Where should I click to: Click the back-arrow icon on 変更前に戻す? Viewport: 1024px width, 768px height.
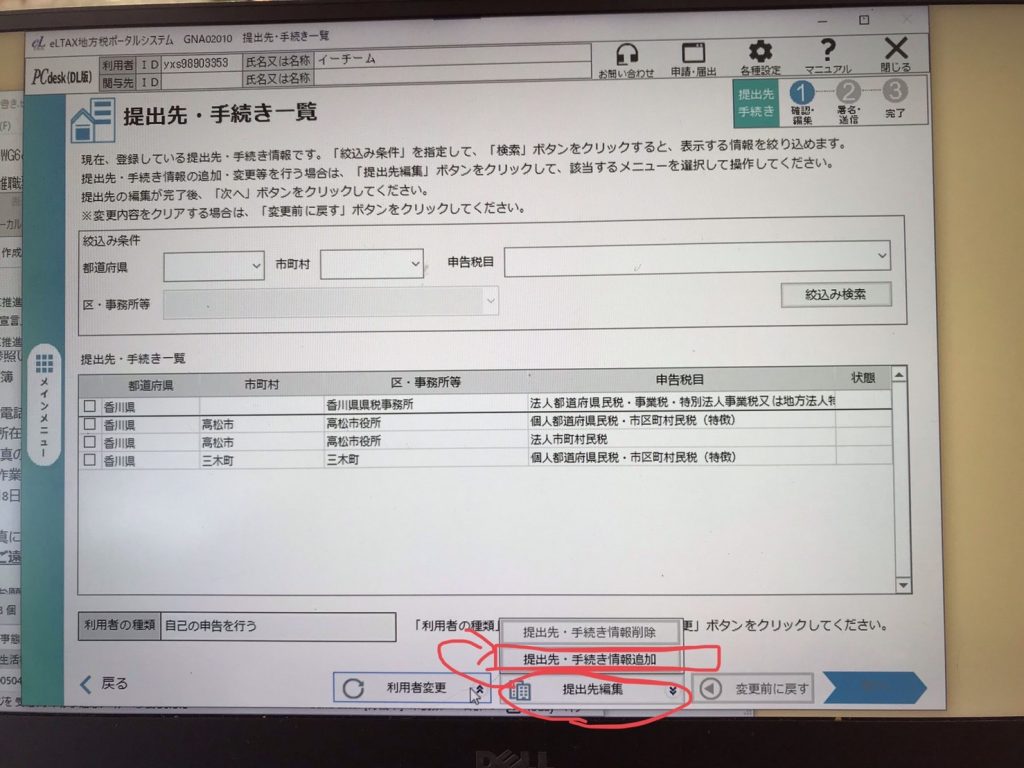pyautogui.click(x=711, y=688)
